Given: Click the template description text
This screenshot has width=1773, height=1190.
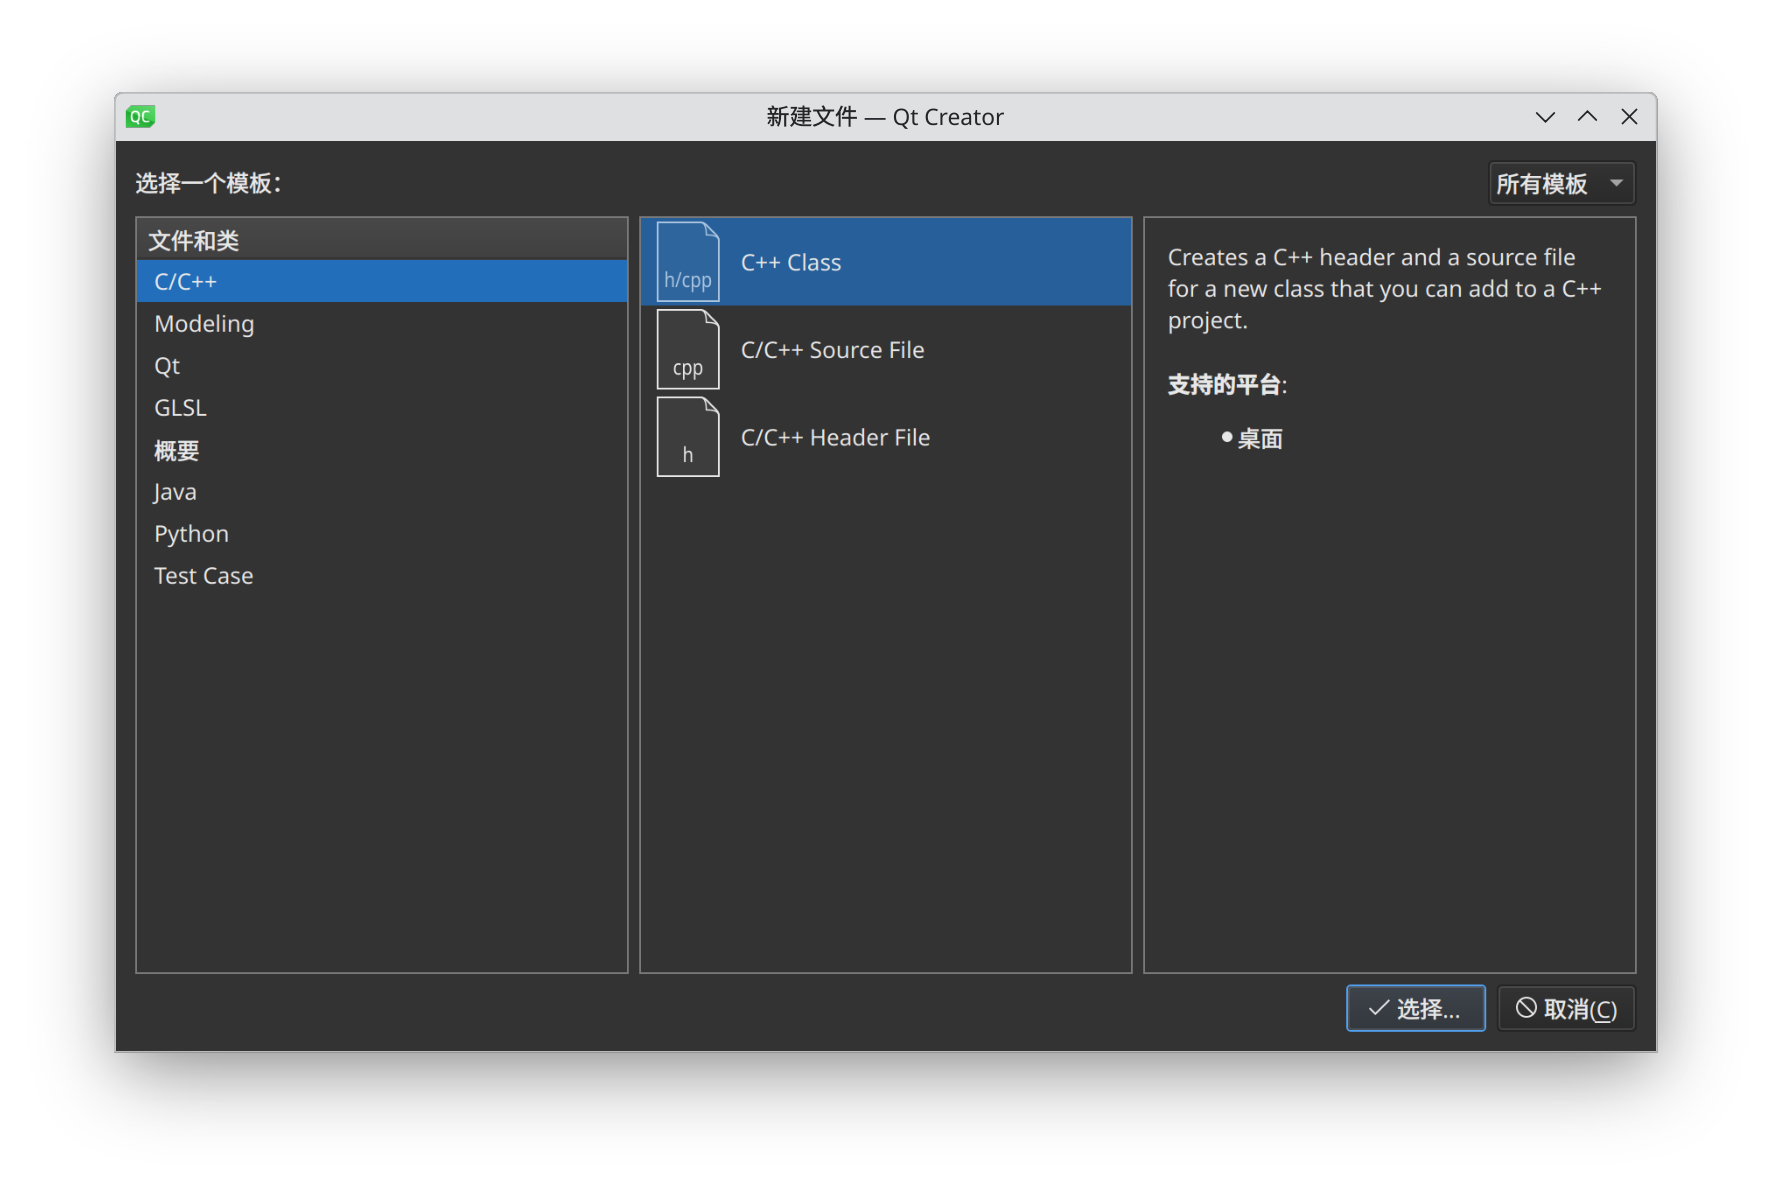Looking at the screenshot, I should [1384, 289].
